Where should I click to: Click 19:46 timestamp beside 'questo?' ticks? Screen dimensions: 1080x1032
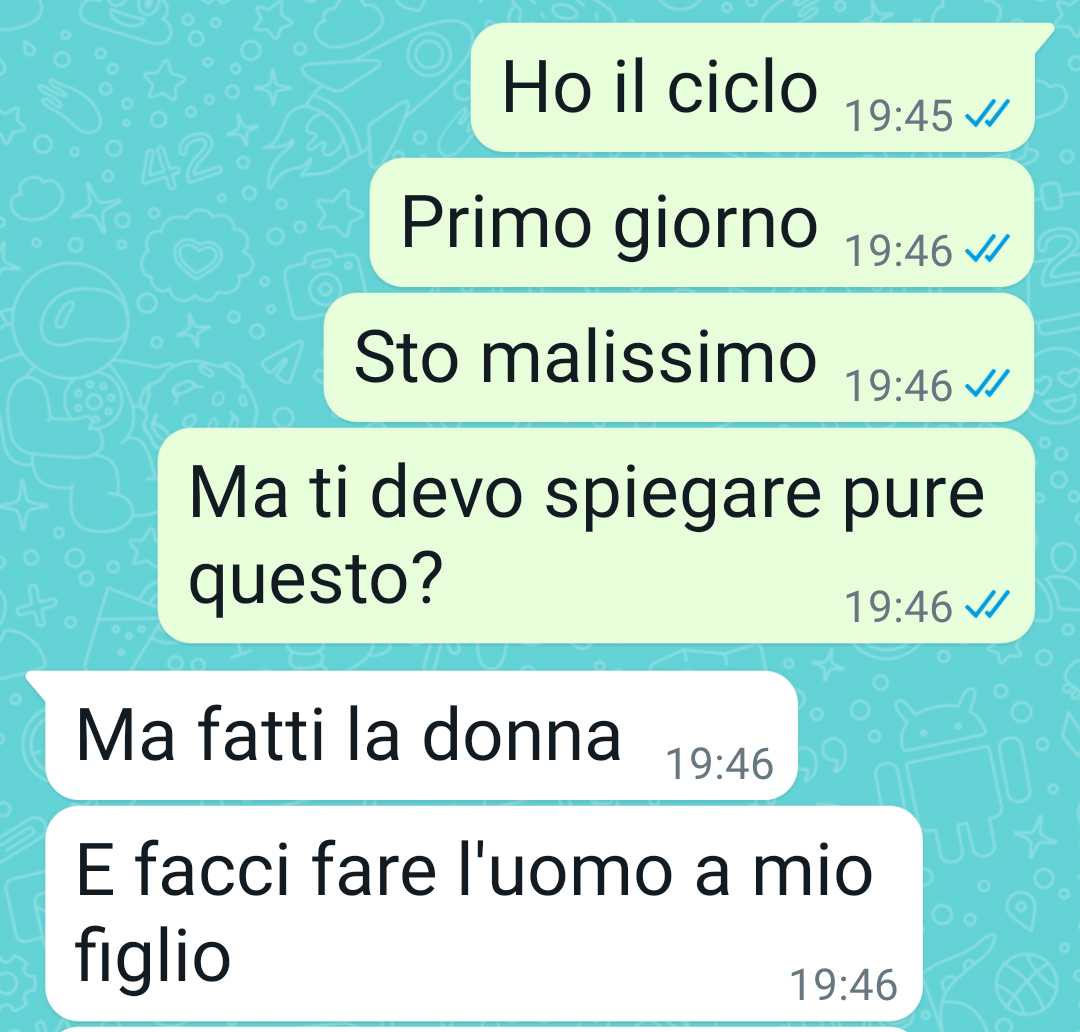pos(899,607)
